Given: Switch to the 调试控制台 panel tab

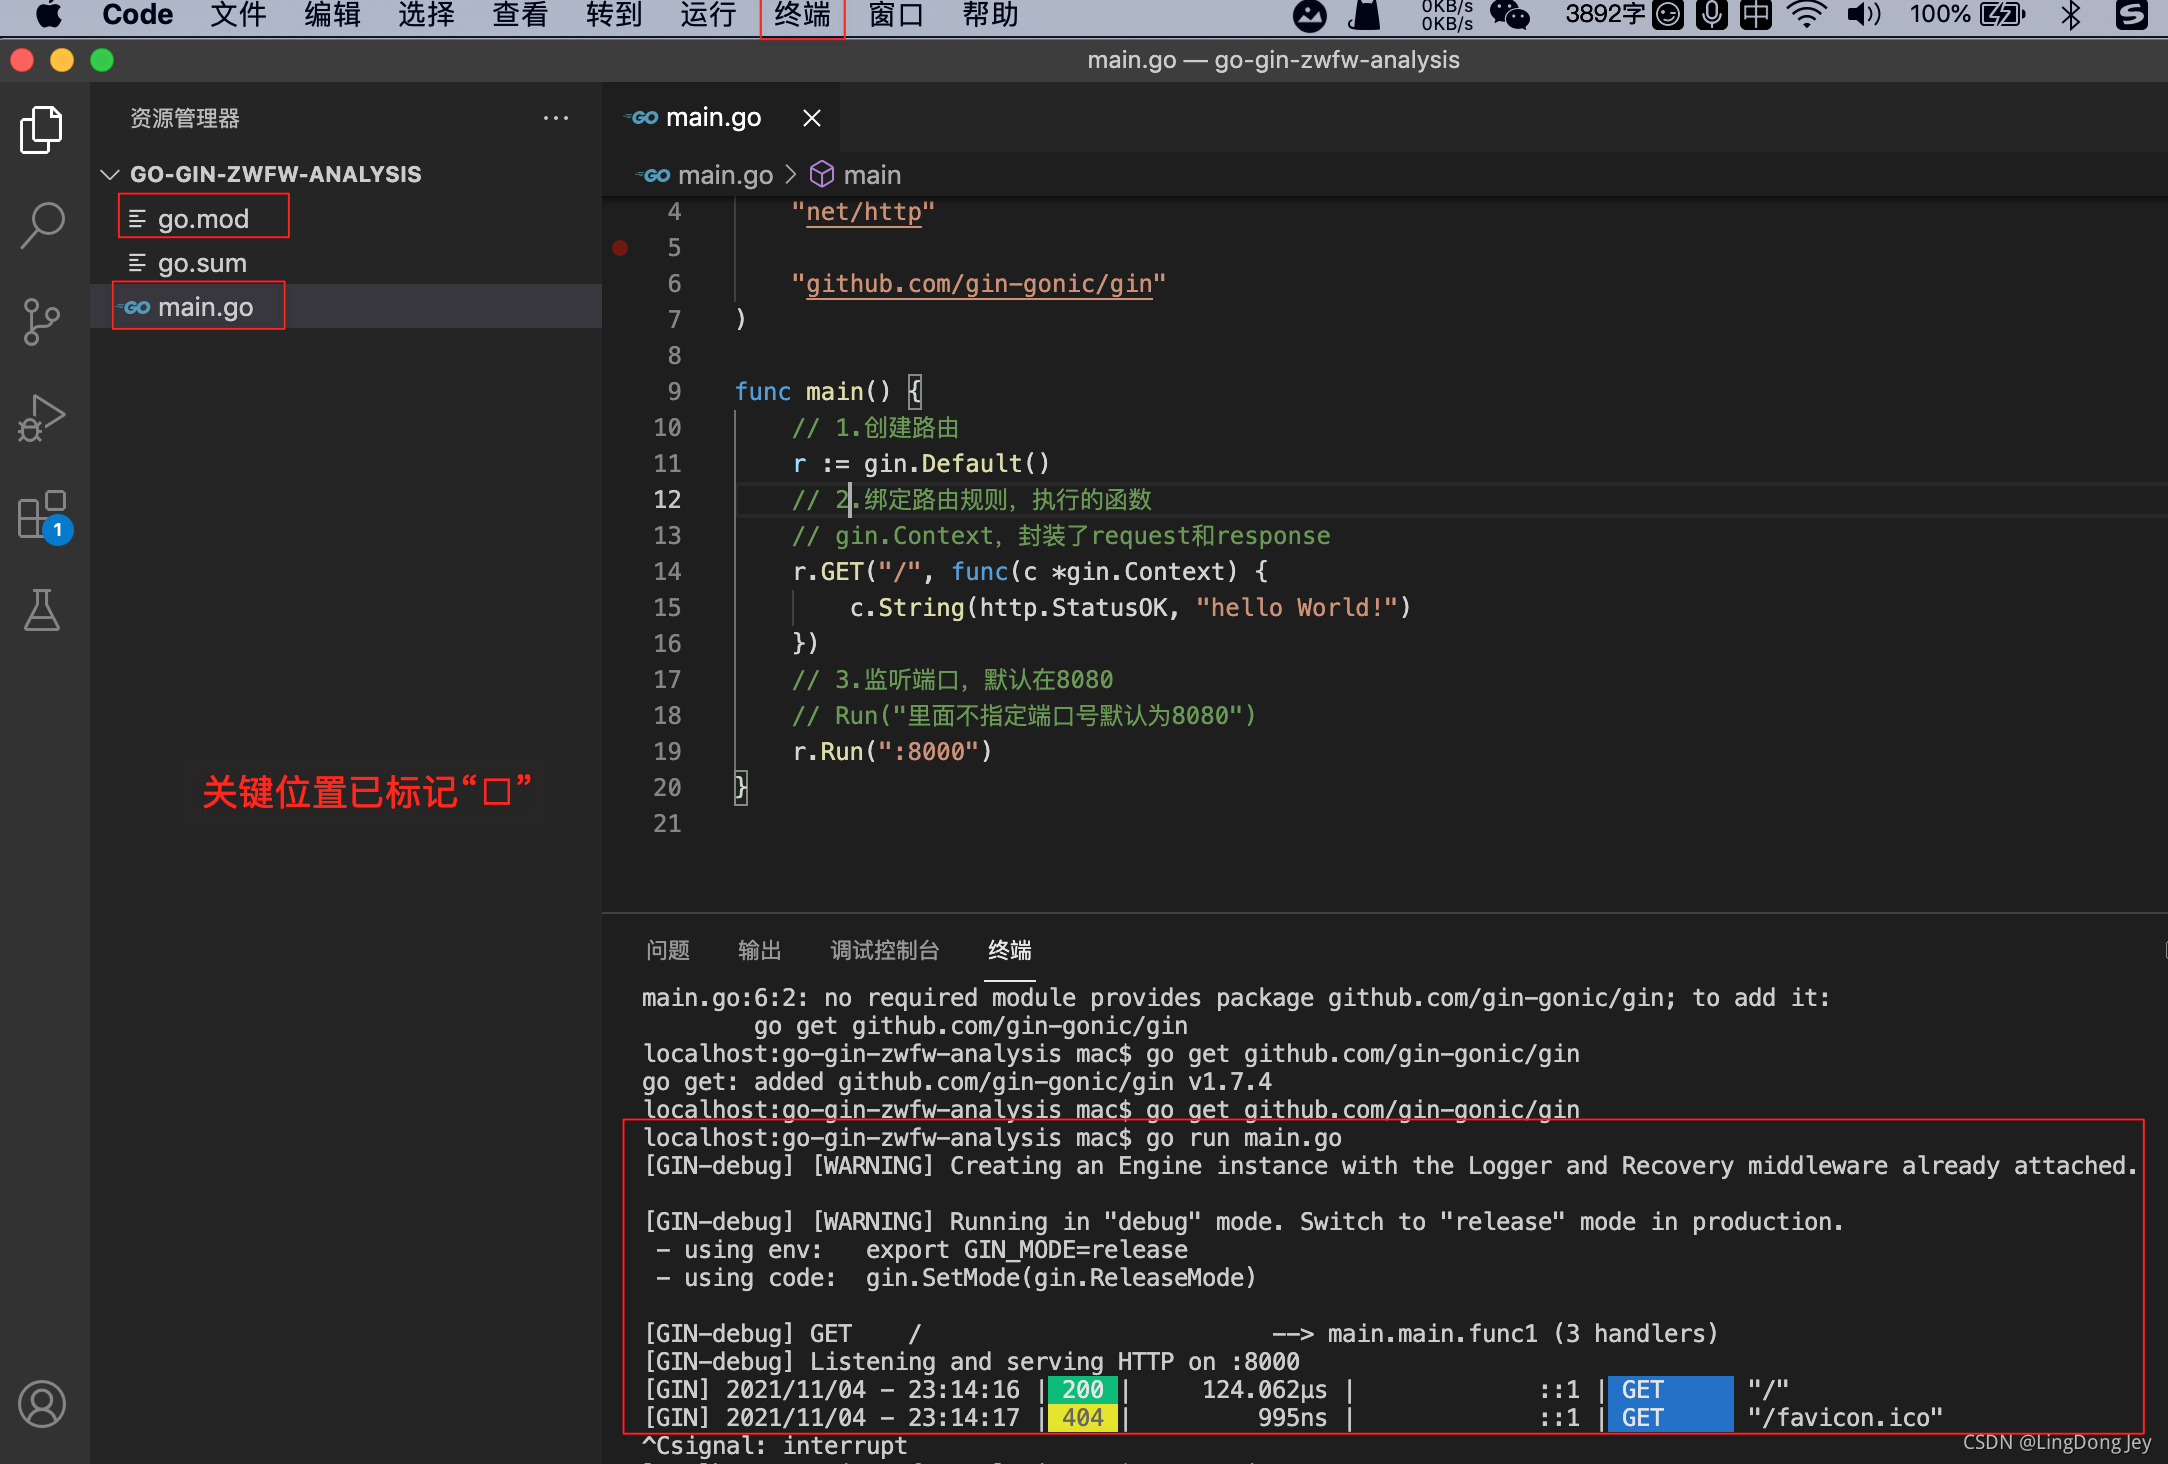Looking at the screenshot, I should (884, 950).
